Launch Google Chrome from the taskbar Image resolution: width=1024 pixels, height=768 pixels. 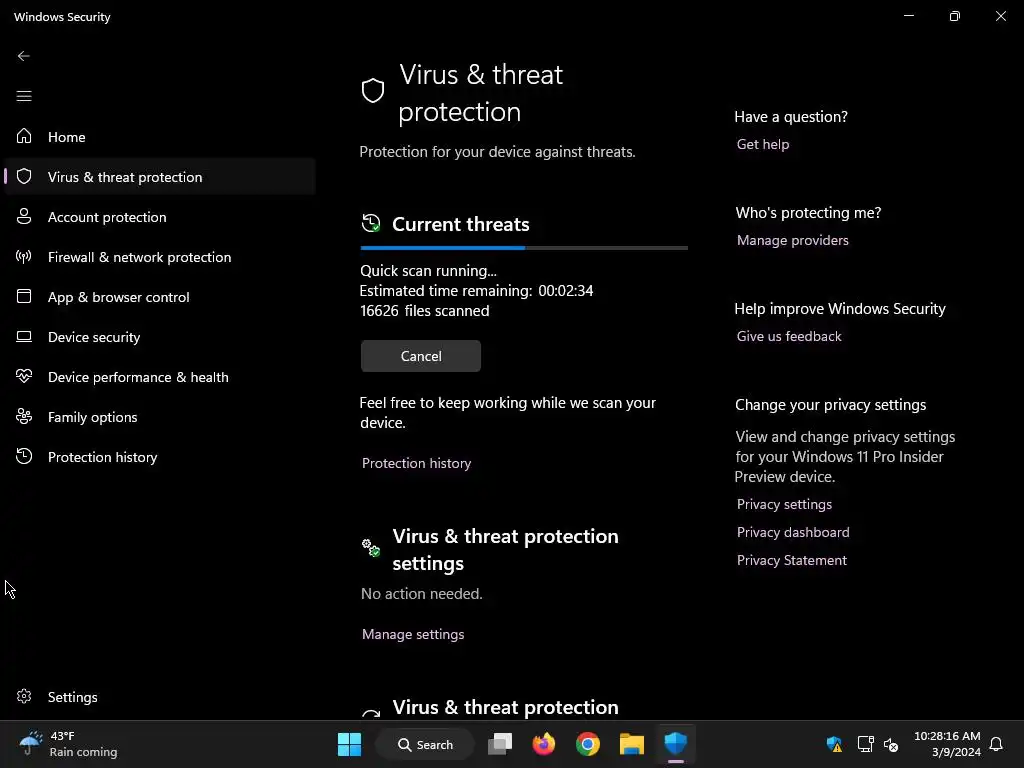click(x=588, y=744)
